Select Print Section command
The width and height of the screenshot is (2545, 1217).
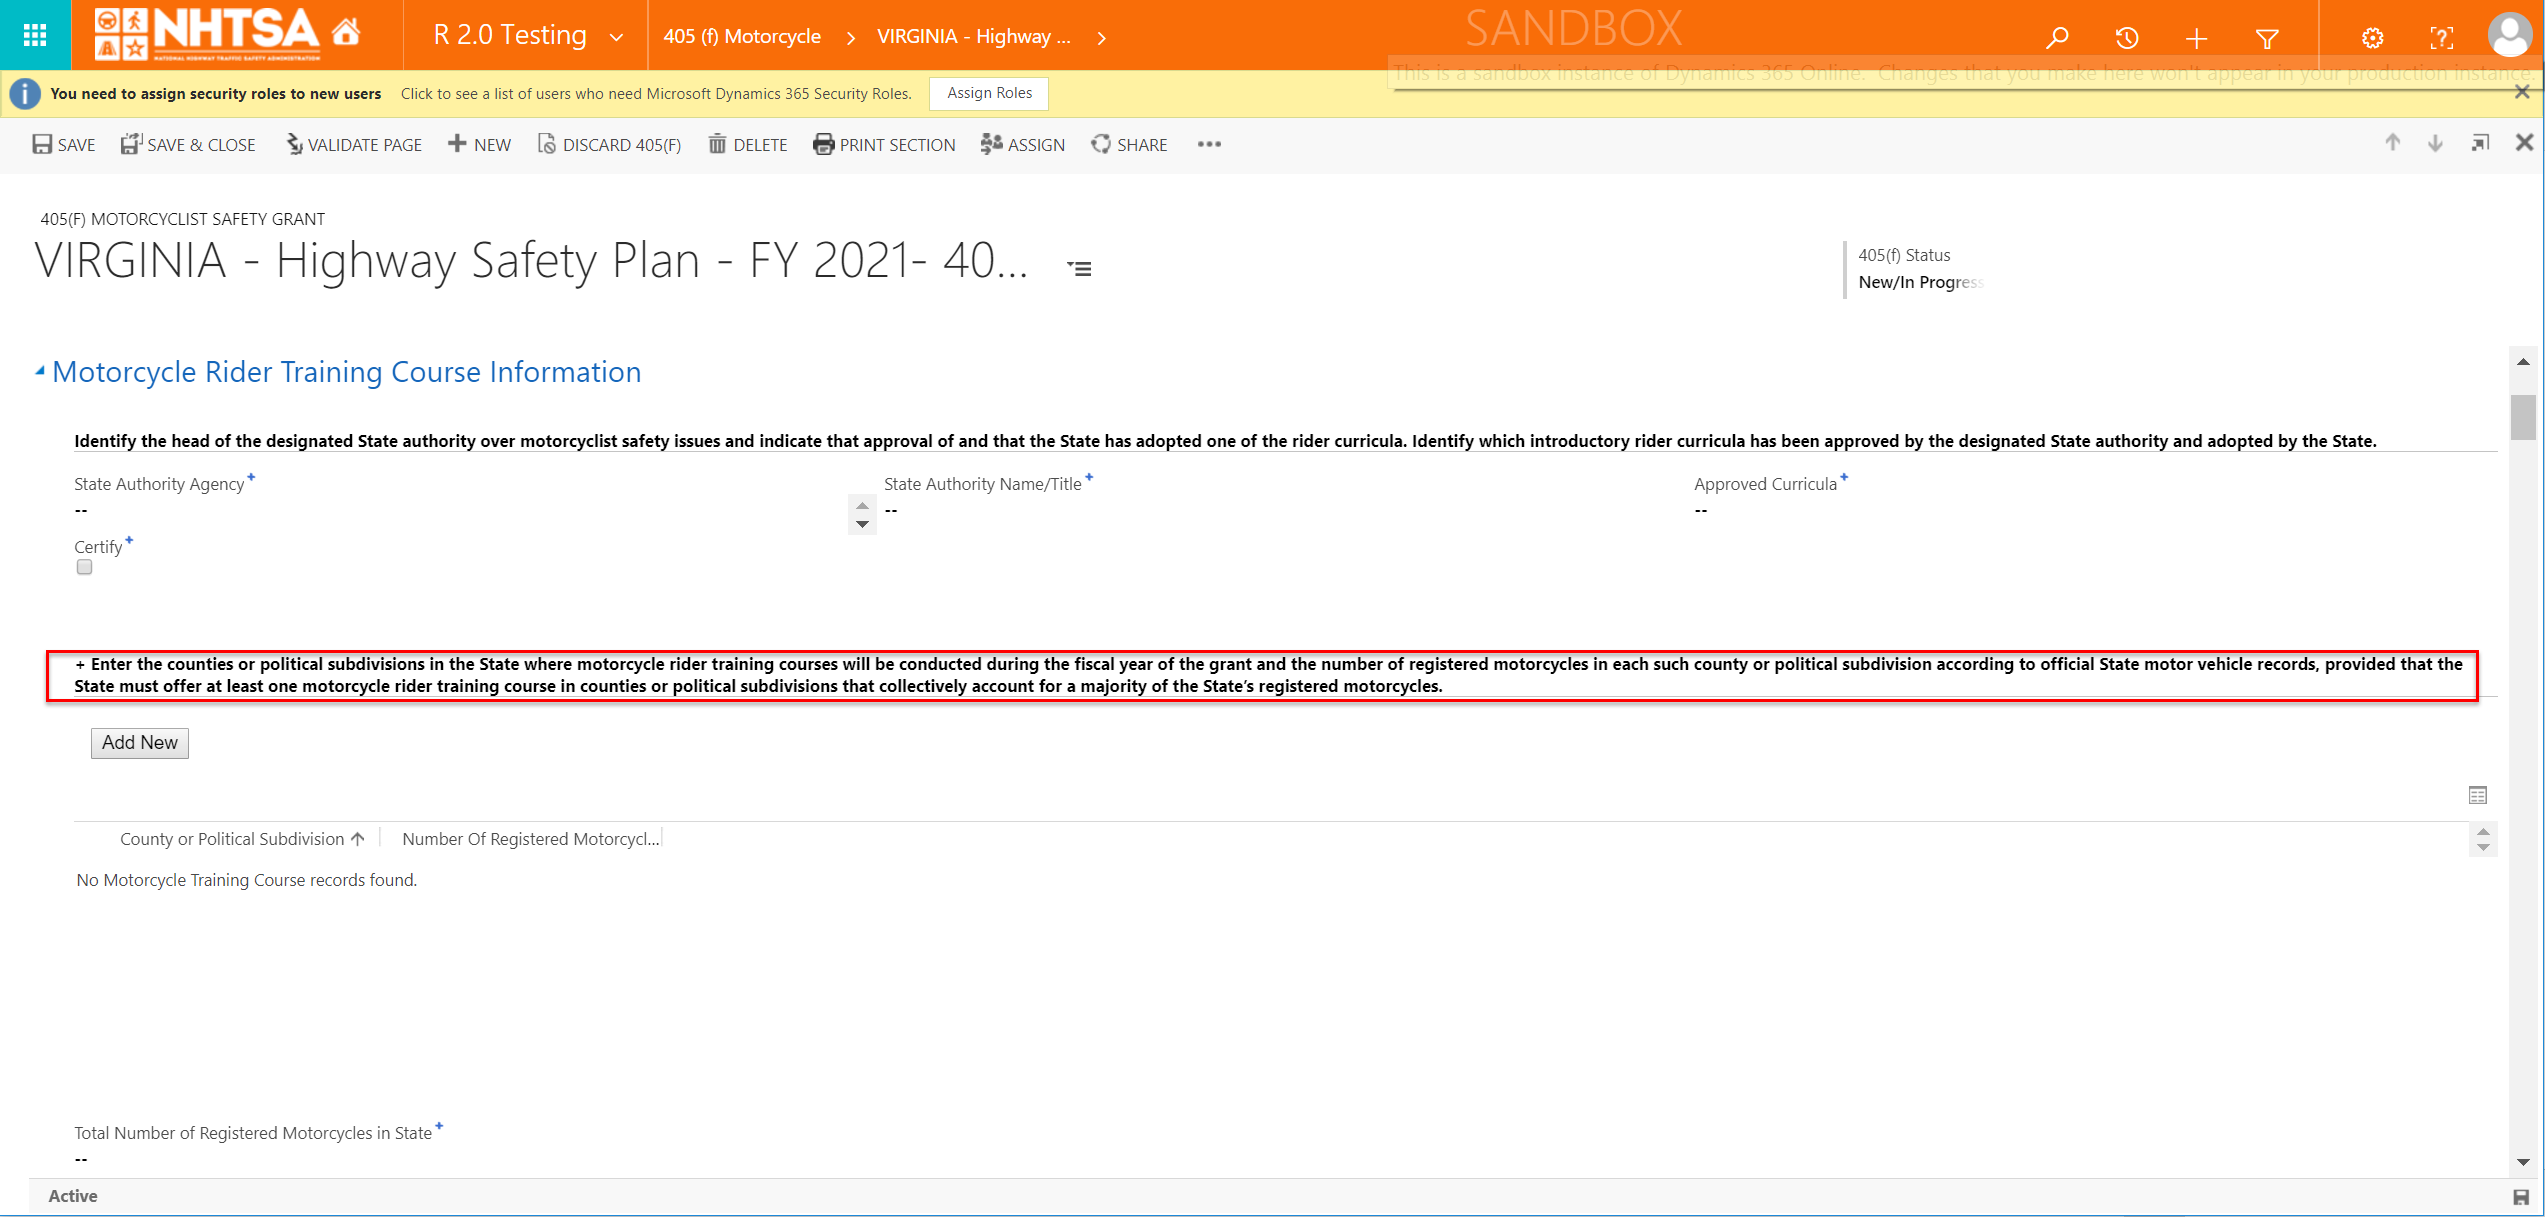[884, 145]
